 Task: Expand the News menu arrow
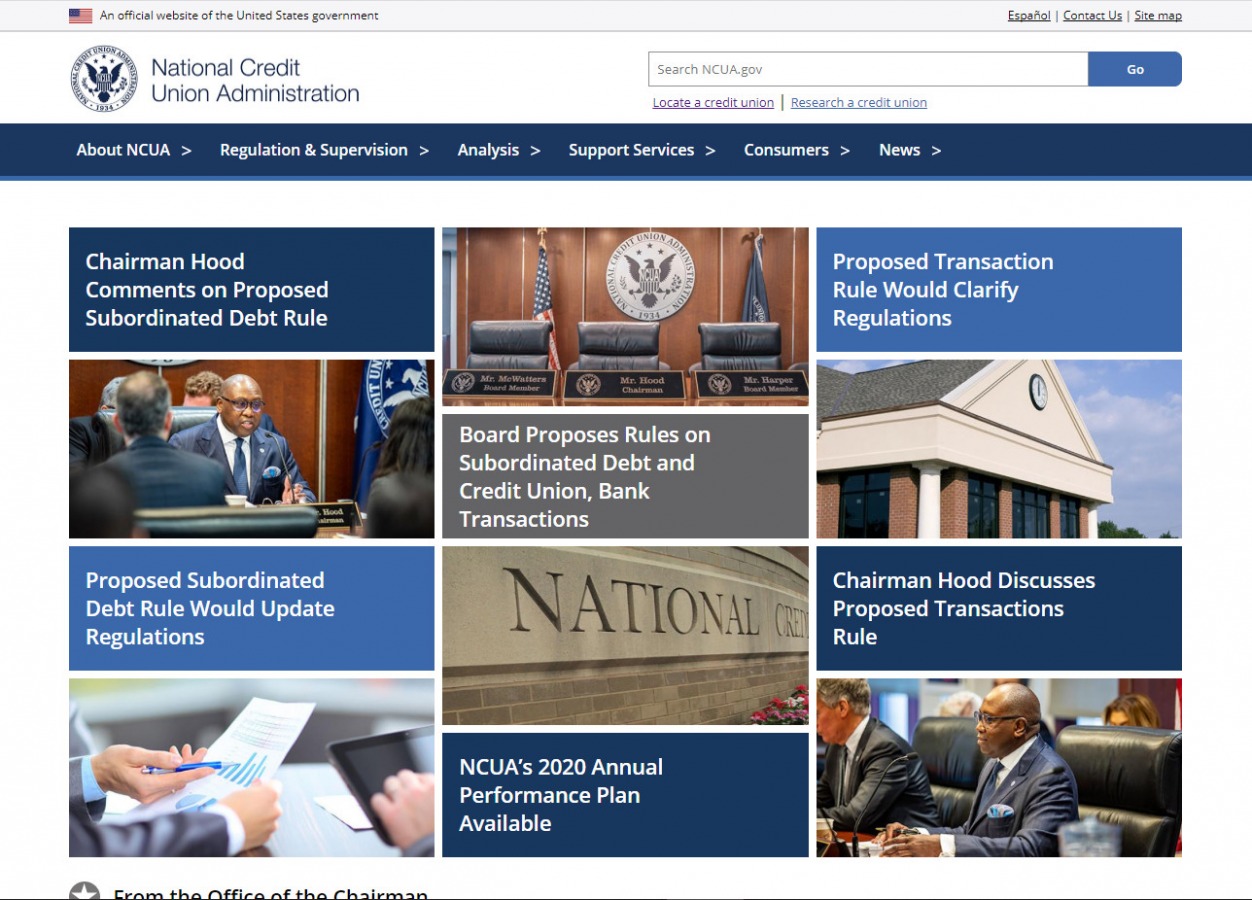coord(936,151)
